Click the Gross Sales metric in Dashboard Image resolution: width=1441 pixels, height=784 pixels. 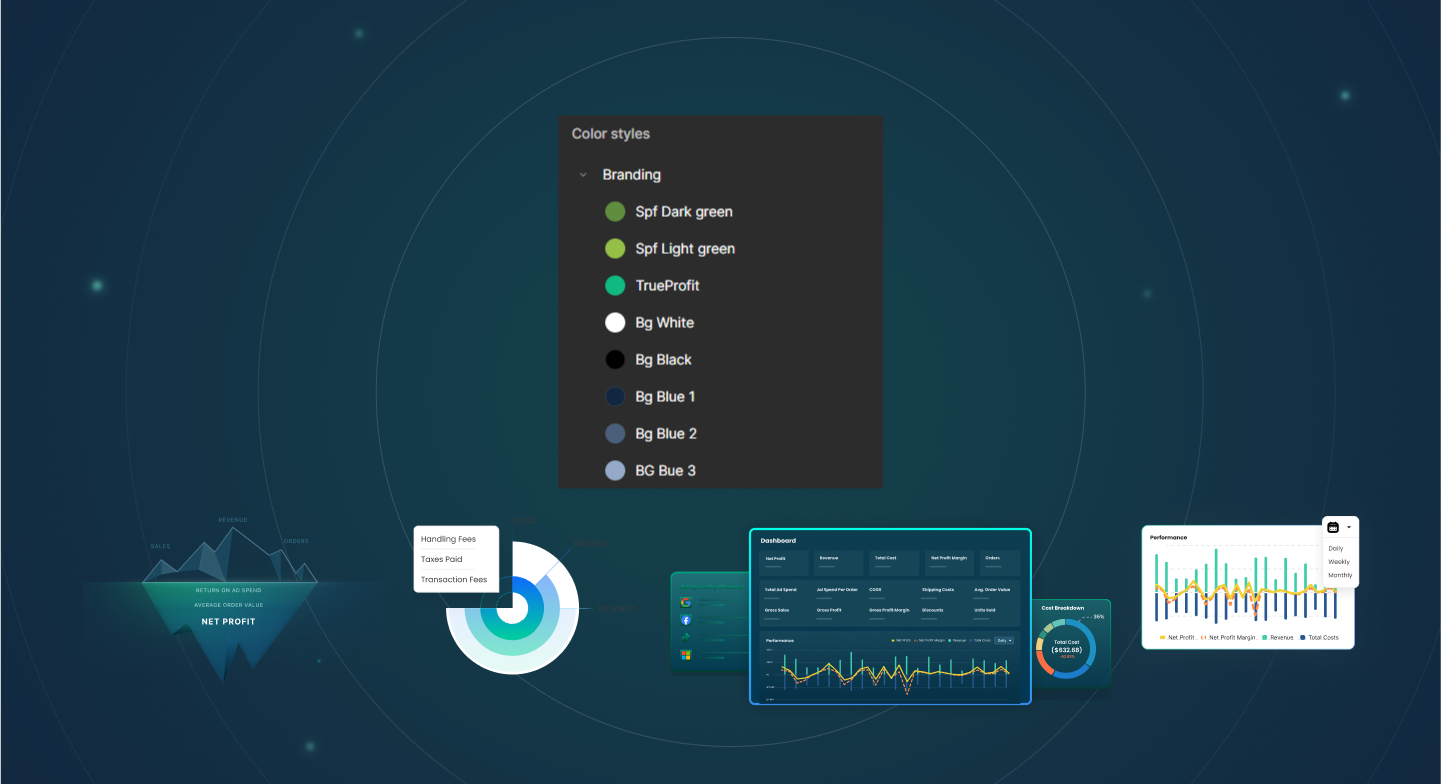(x=777, y=610)
